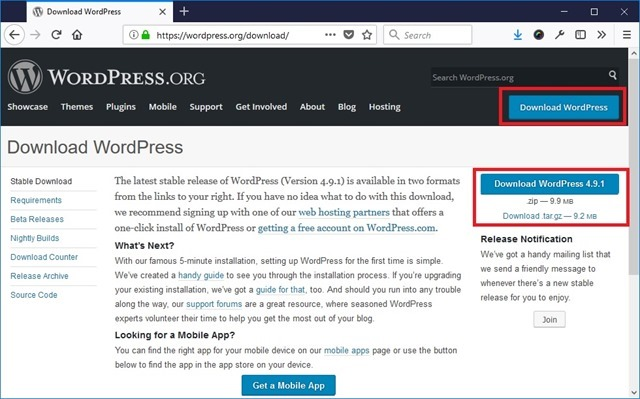Click the page scrollbar down arrow
Viewport: 640px width, 399px height.
coord(634,393)
